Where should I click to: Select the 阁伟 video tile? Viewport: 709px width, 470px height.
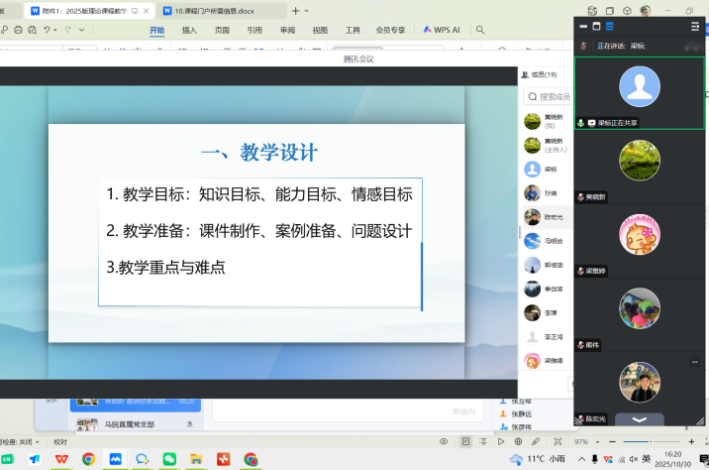639,315
